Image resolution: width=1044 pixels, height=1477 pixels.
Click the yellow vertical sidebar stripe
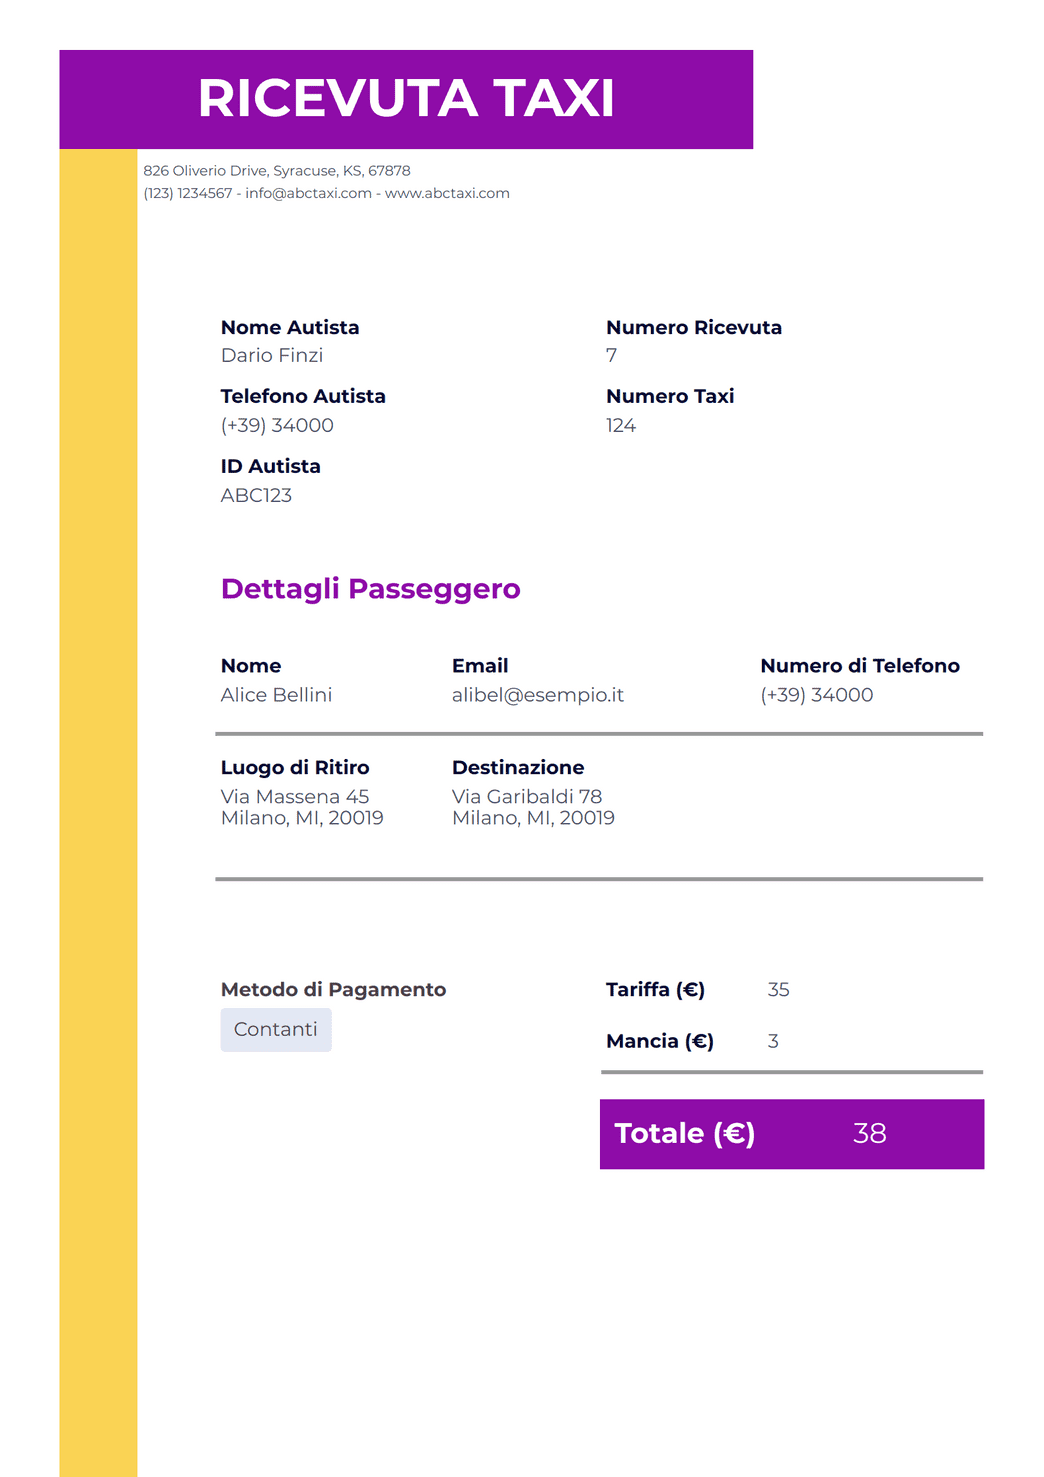(98, 813)
